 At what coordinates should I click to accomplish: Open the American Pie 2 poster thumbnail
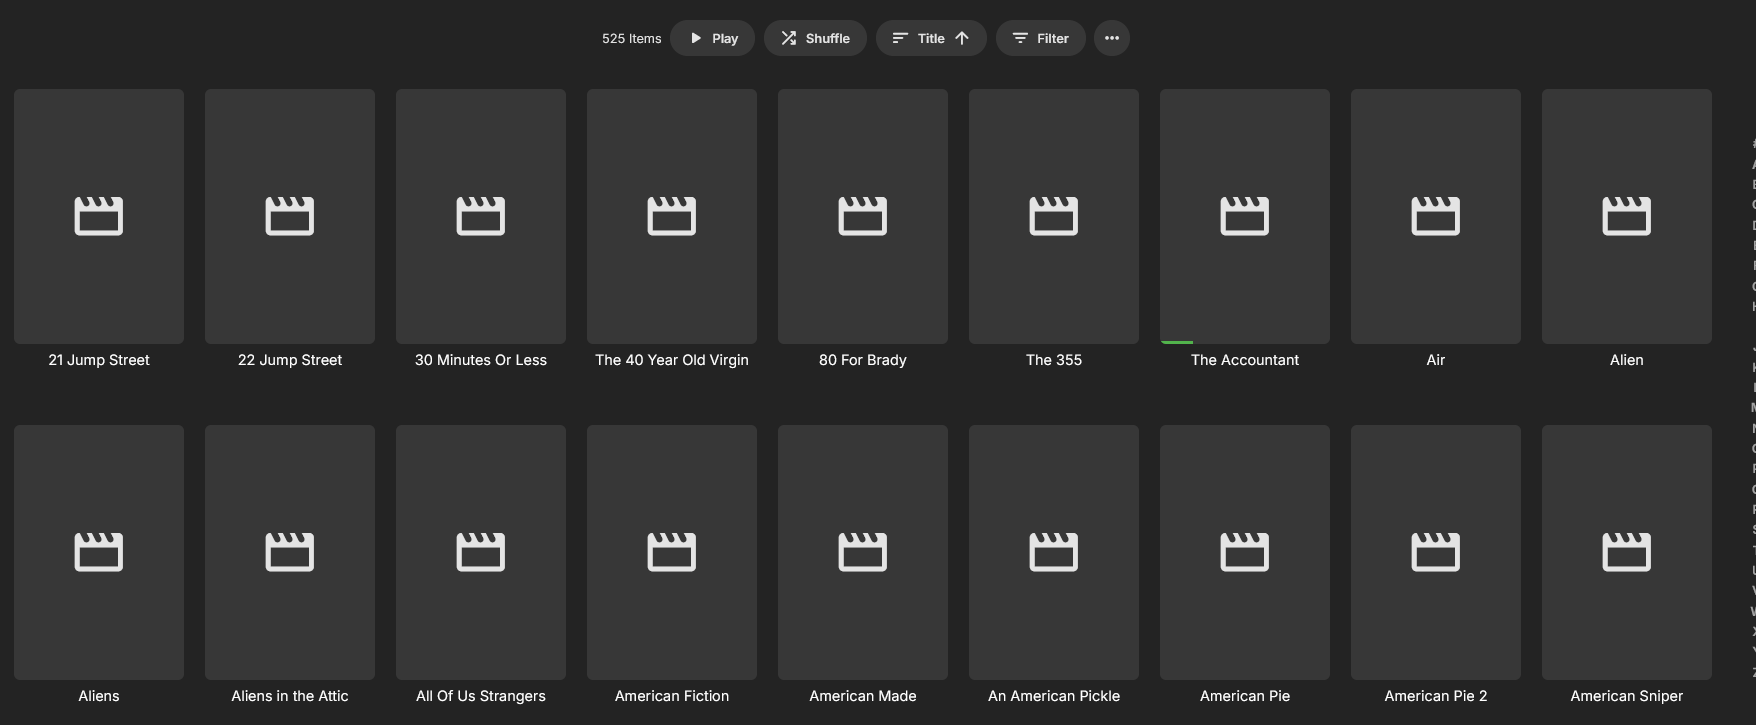click(1436, 552)
